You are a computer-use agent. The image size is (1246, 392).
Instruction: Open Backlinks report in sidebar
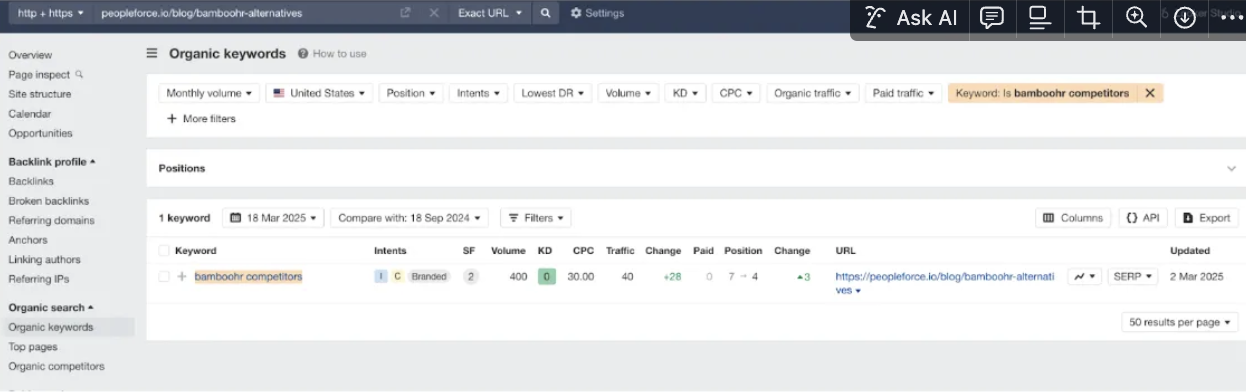click(31, 181)
